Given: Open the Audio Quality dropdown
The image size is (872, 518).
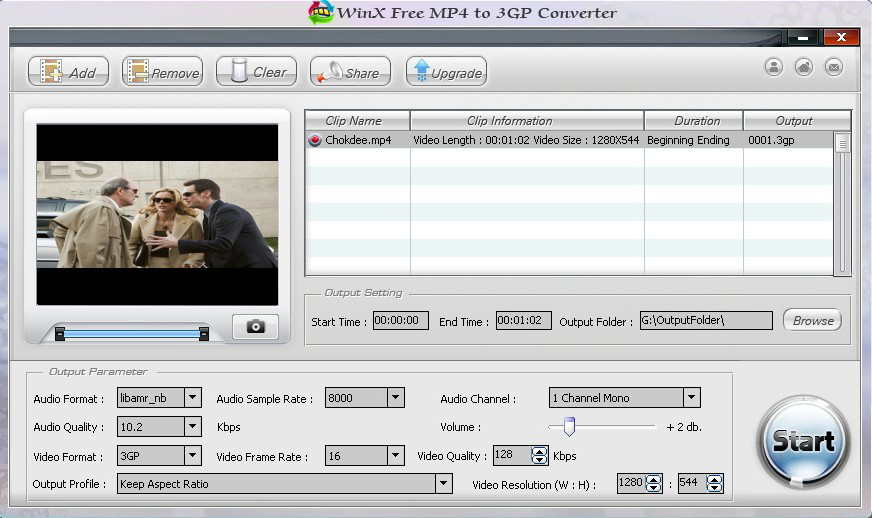Looking at the screenshot, I should [x=192, y=427].
